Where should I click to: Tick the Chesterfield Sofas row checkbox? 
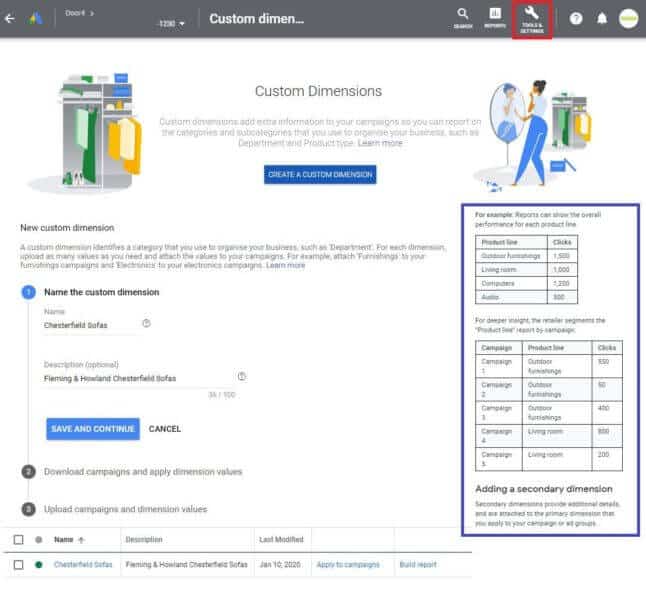click(19, 565)
